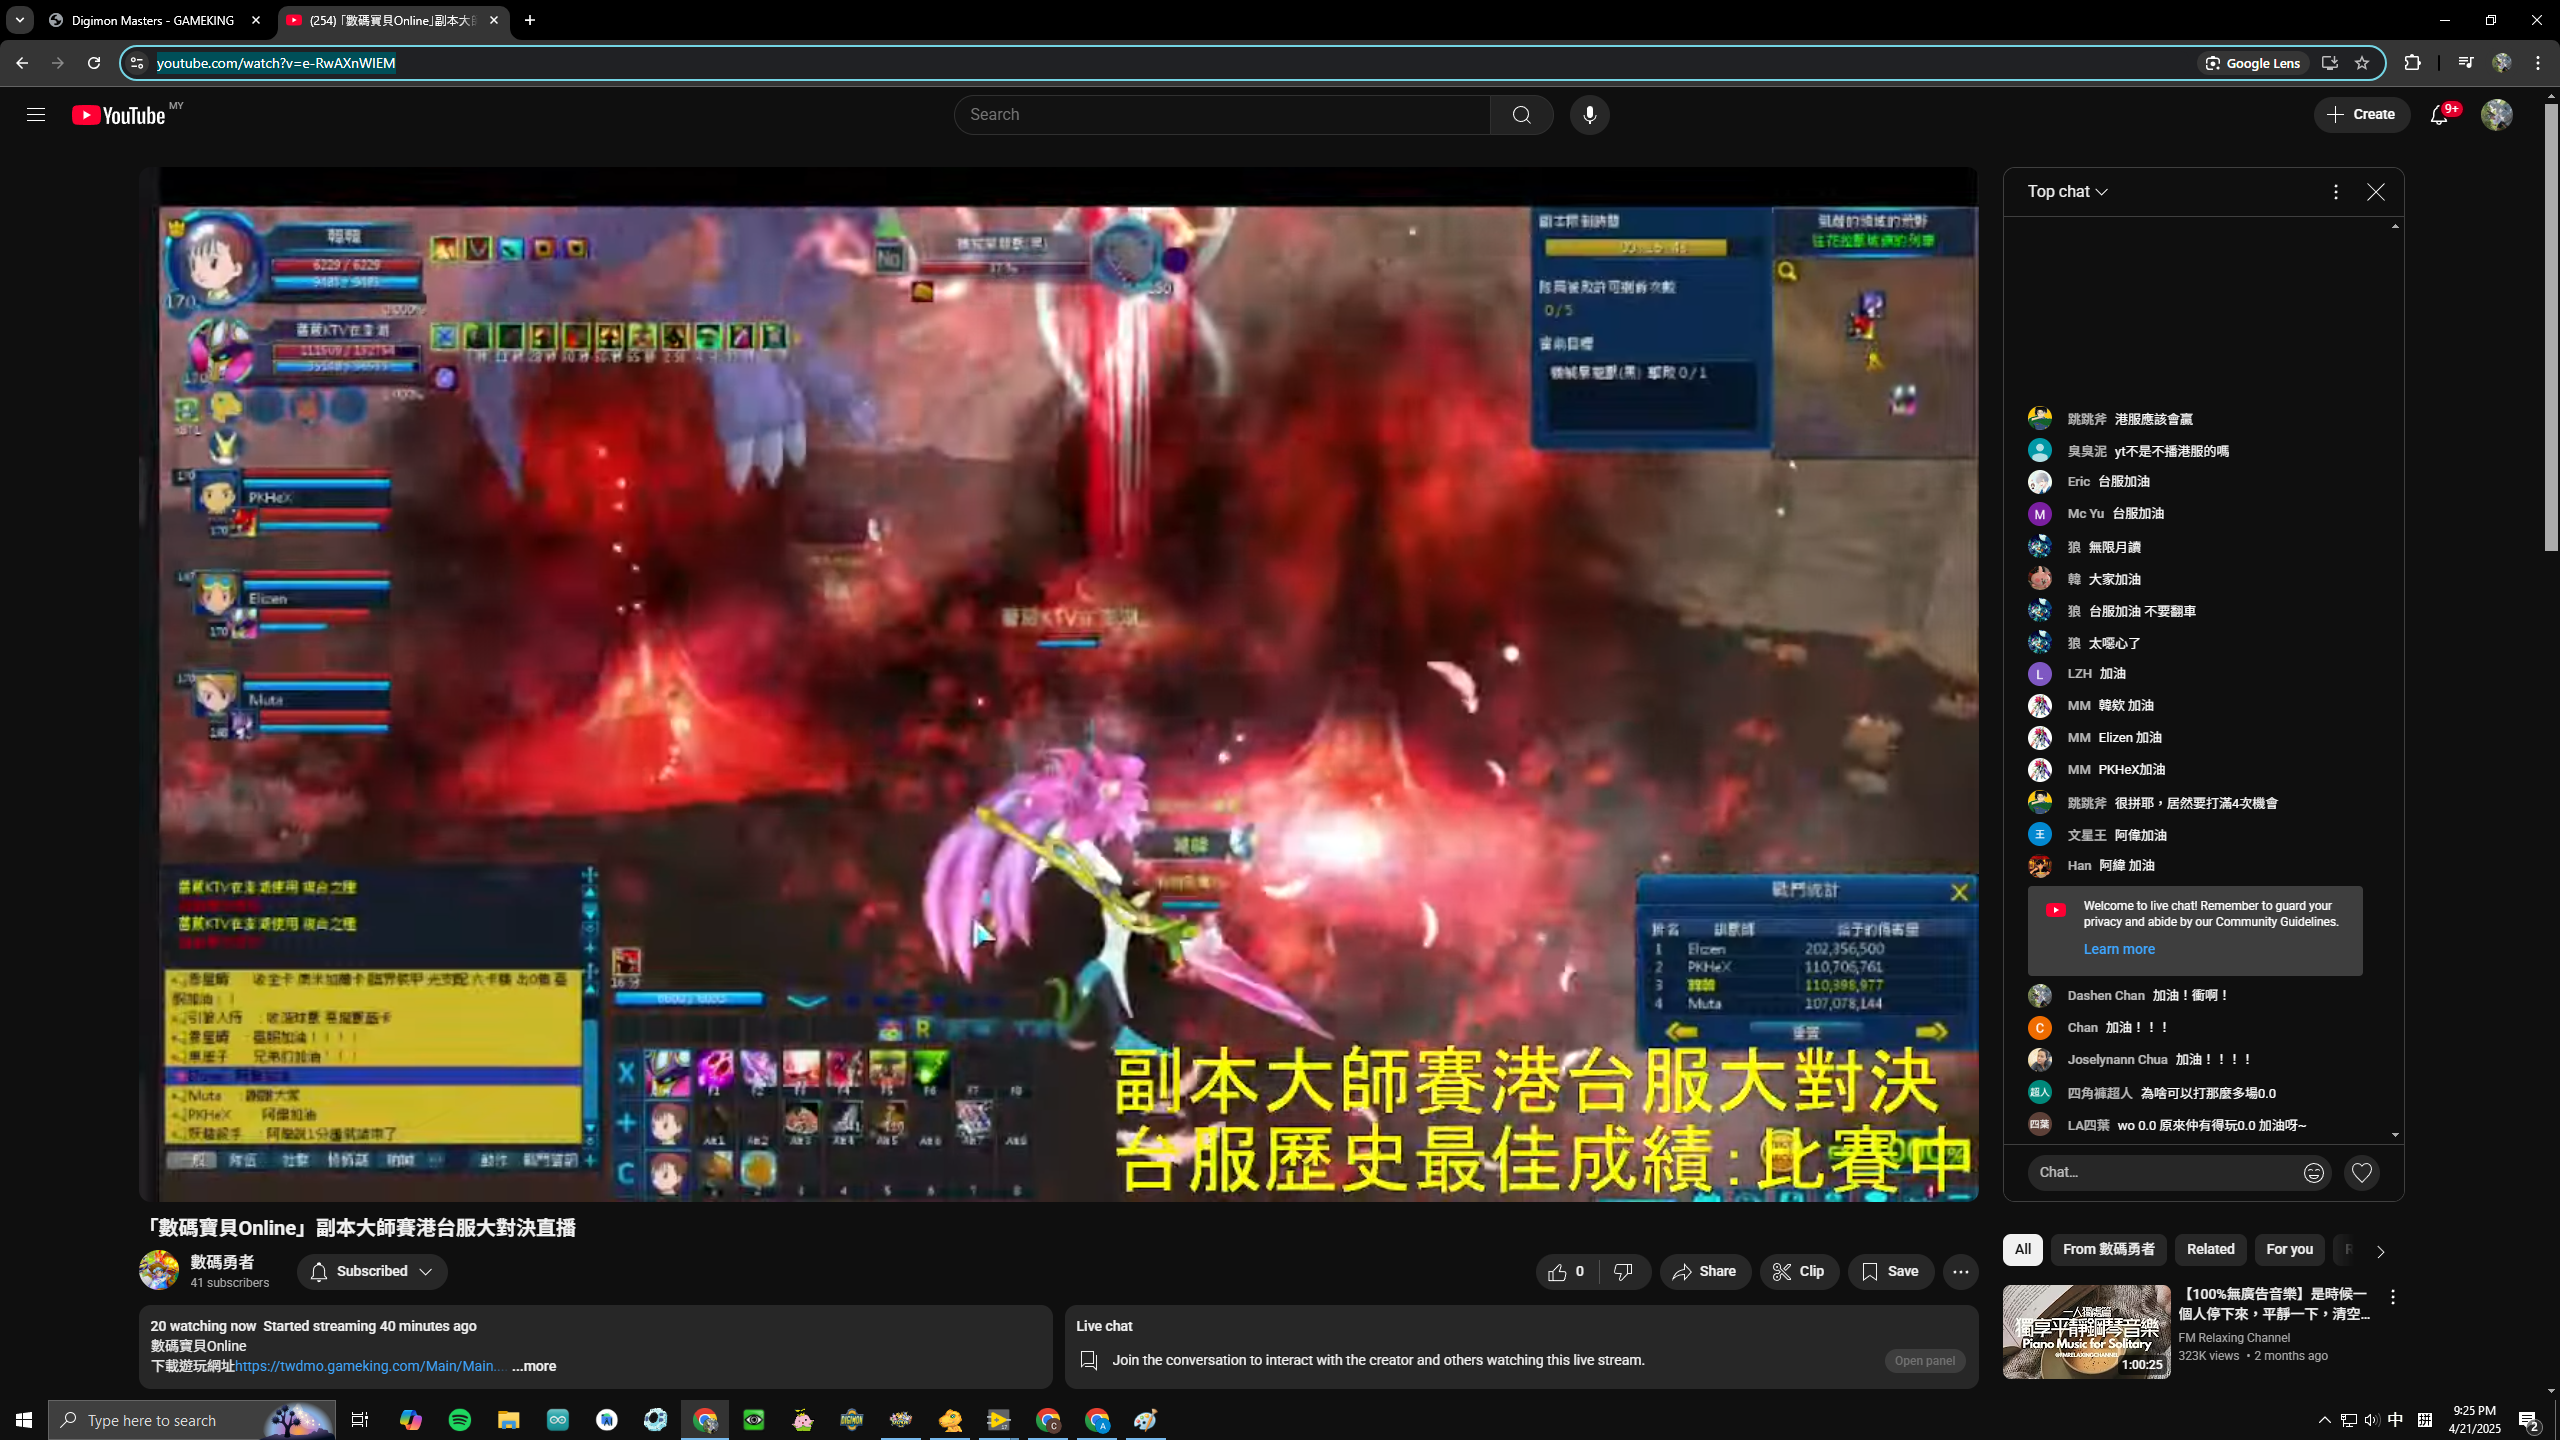
Task: Open Google Lens from address bar
Action: coord(2253,63)
